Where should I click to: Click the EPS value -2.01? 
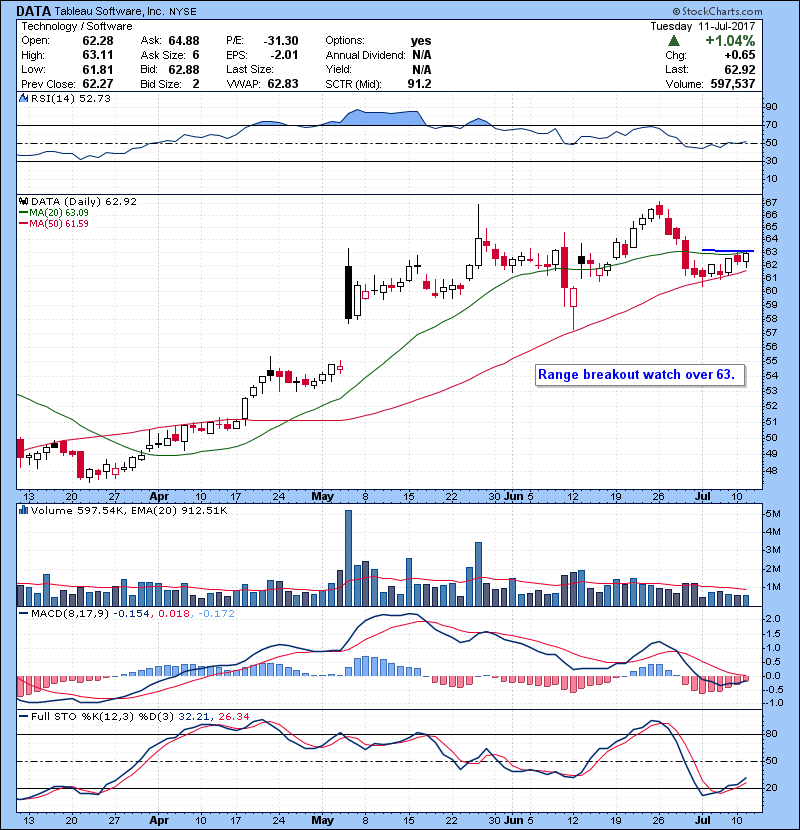click(x=284, y=55)
